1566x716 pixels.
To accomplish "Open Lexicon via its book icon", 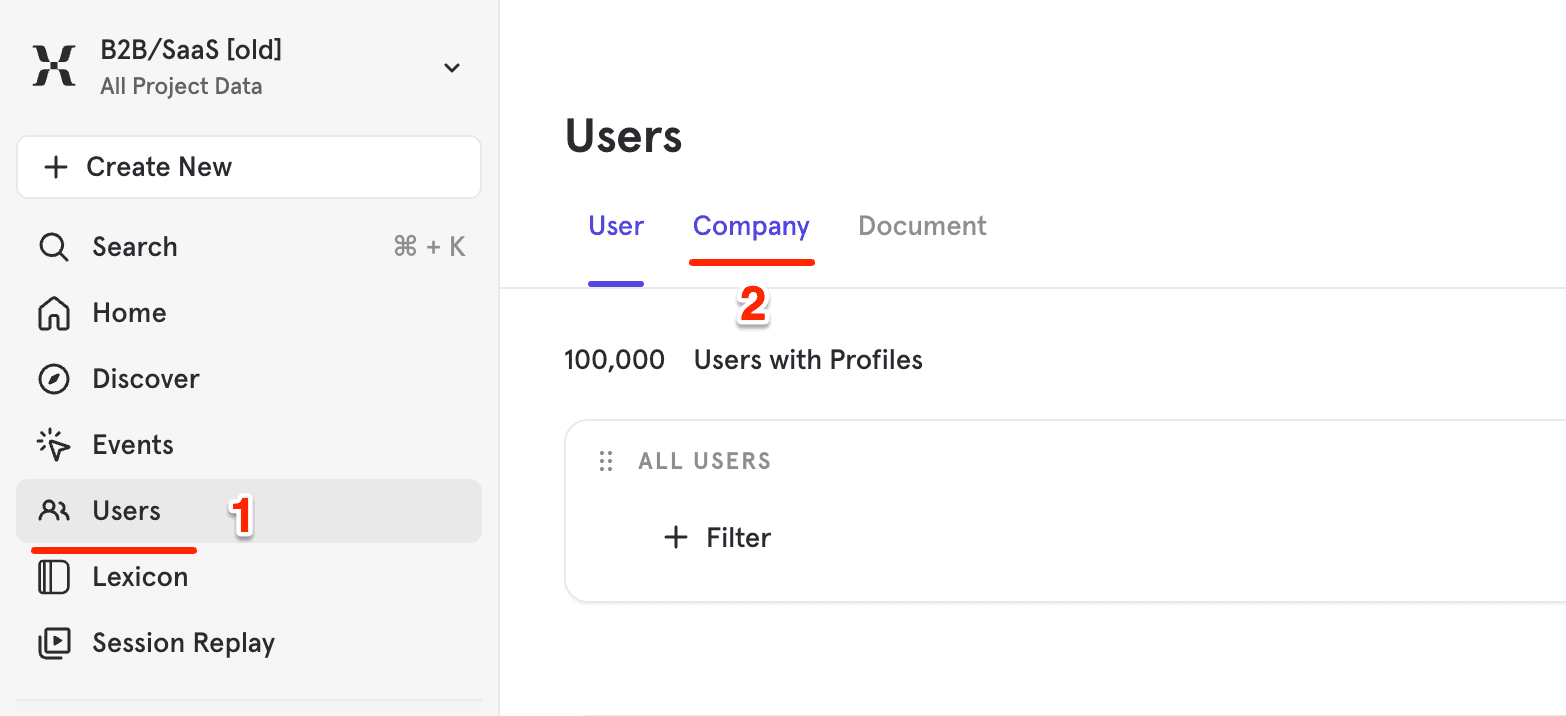I will 53,576.
